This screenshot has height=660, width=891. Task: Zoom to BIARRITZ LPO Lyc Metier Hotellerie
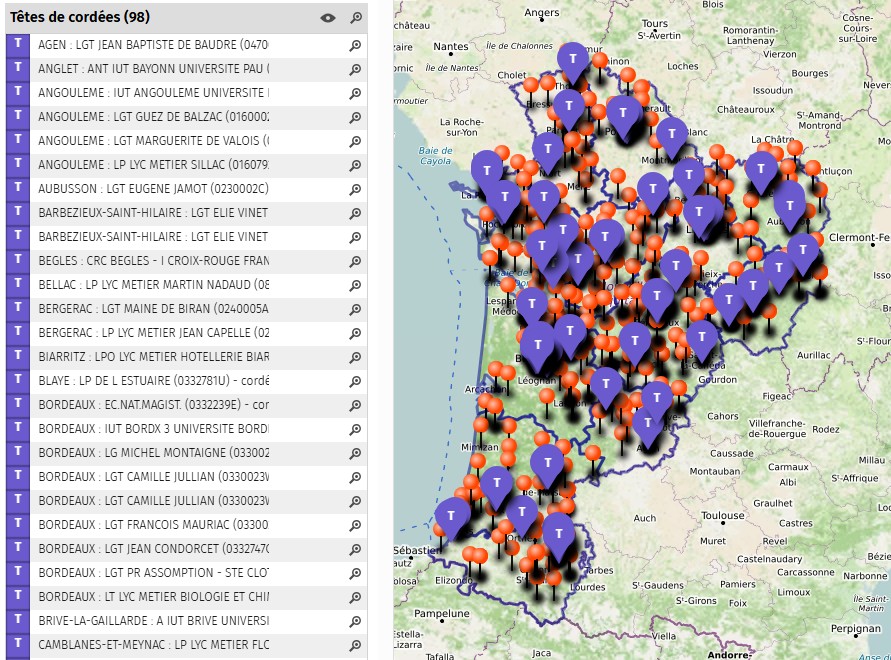(x=355, y=358)
